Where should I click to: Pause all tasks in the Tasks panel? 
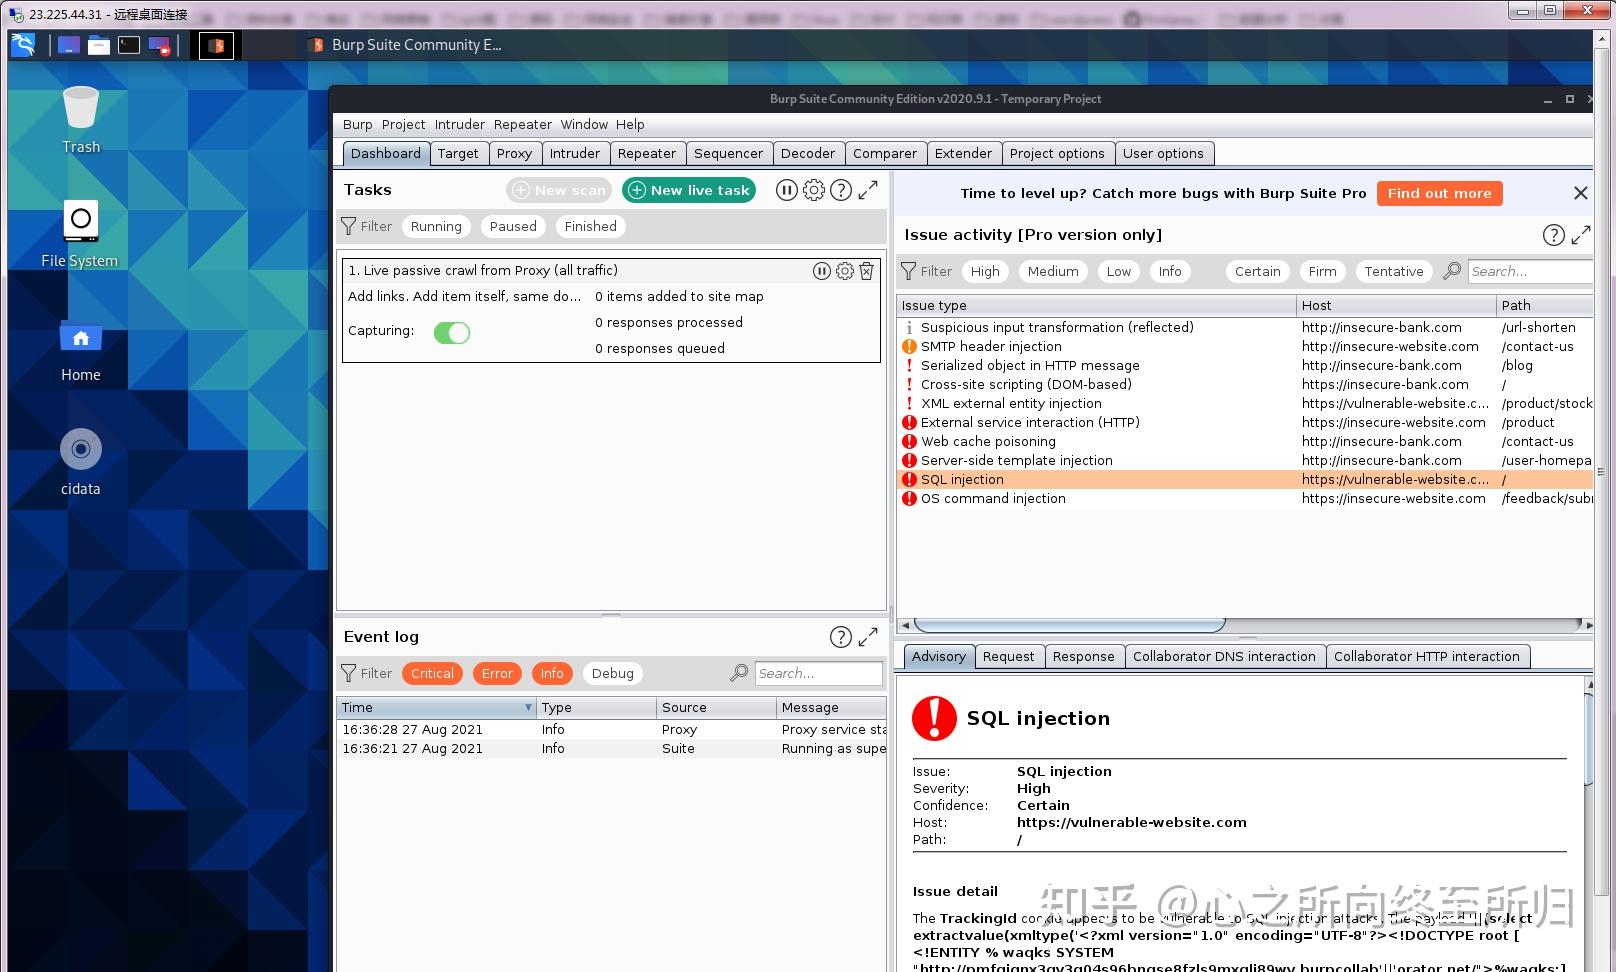click(x=787, y=190)
